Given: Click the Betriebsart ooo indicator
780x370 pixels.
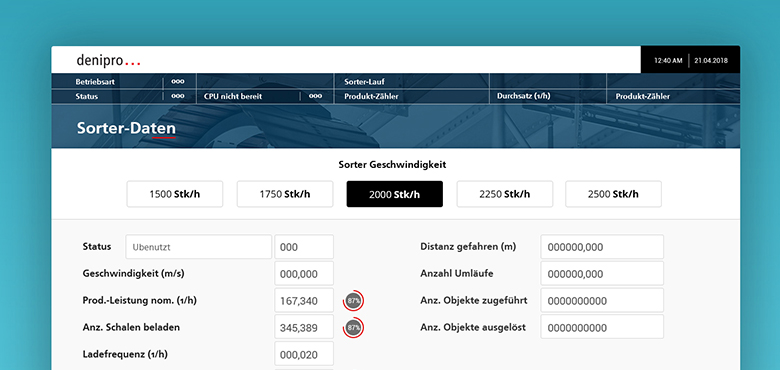Looking at the screenshot, I should (x=178, y=82).
